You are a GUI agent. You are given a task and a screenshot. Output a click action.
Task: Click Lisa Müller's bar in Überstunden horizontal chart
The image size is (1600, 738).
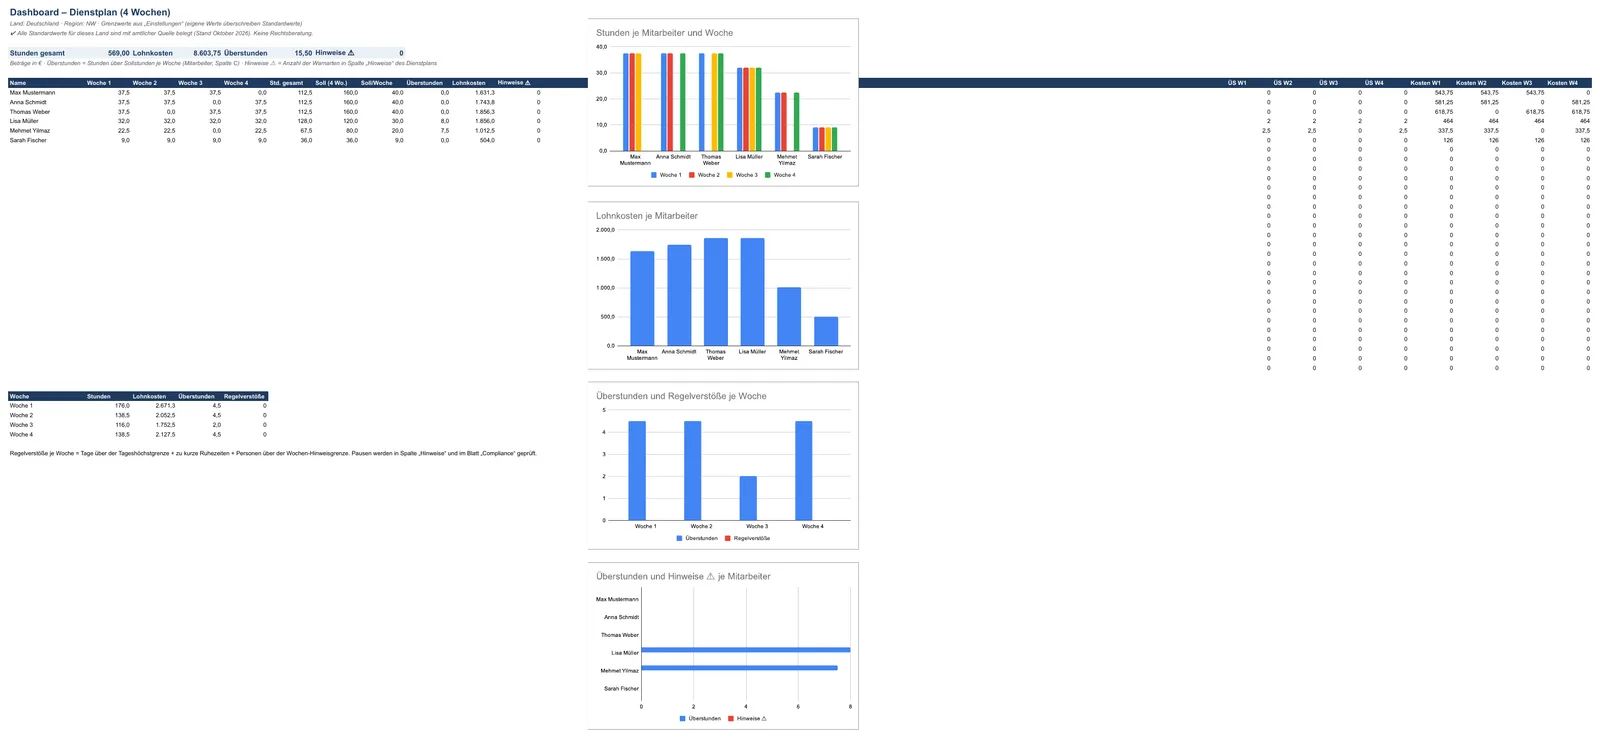746,650
